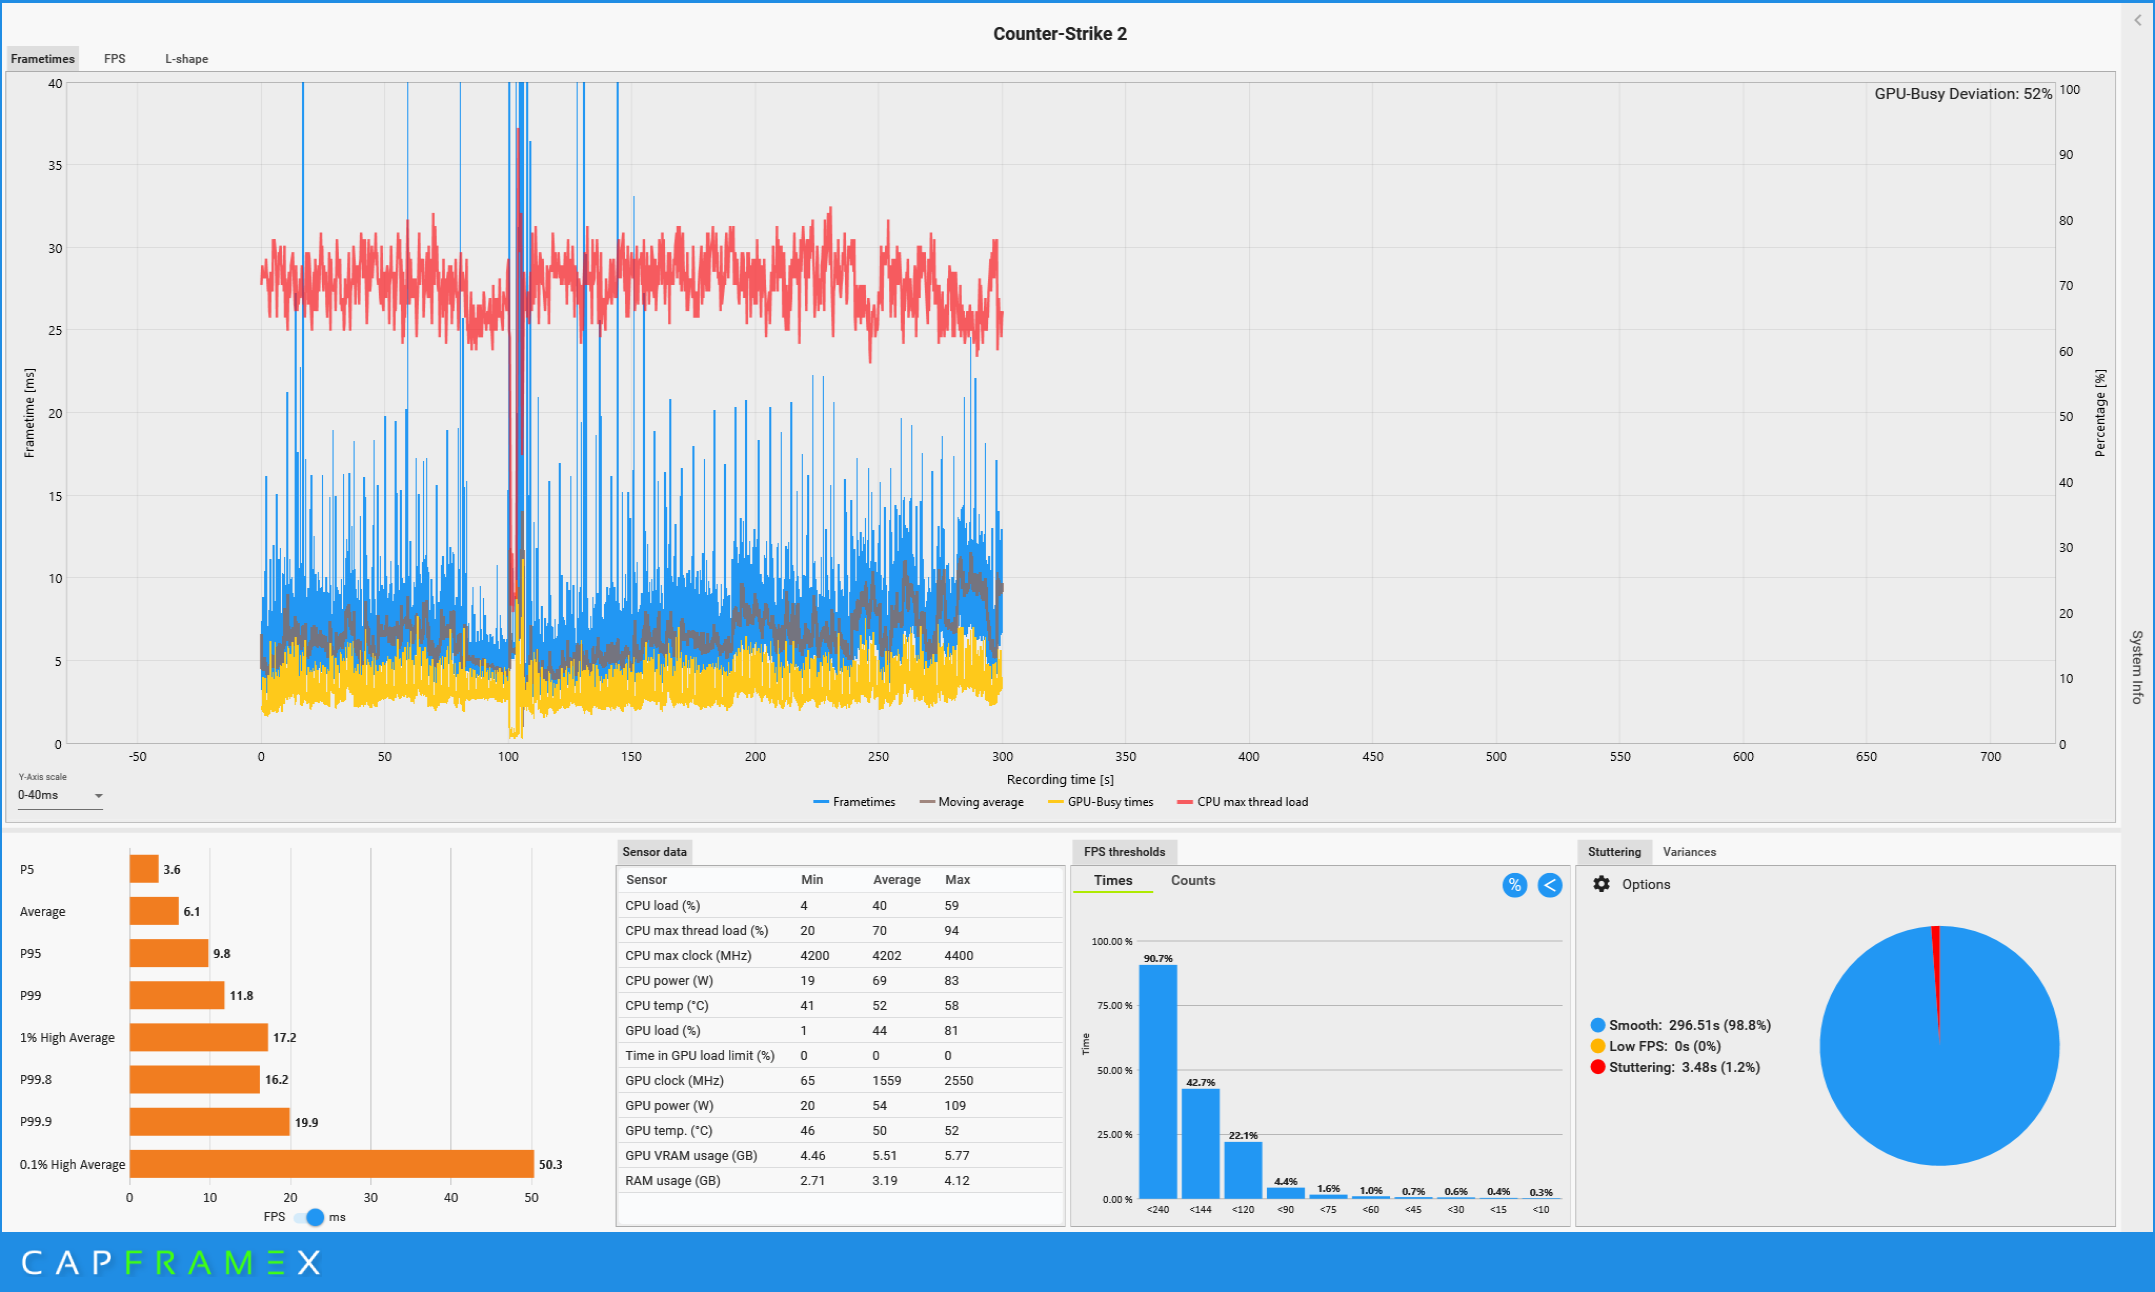Open the Variances tab

point(1689,852)
